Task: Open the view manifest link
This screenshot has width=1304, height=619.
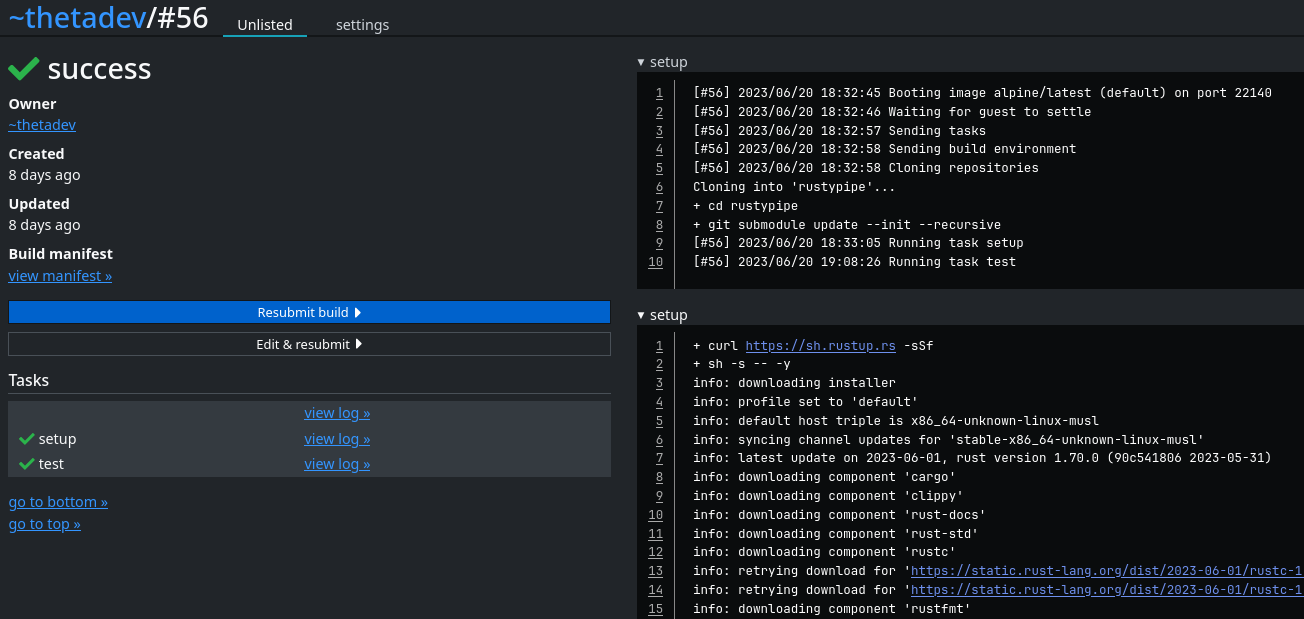Action: [x=60, y=276]
